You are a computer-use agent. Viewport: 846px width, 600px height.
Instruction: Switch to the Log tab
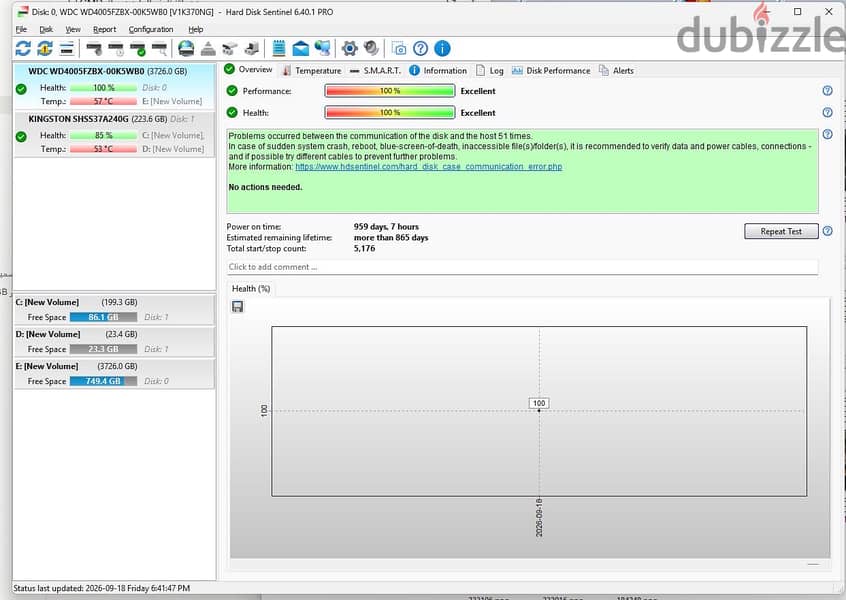click(x=490, y=70)
